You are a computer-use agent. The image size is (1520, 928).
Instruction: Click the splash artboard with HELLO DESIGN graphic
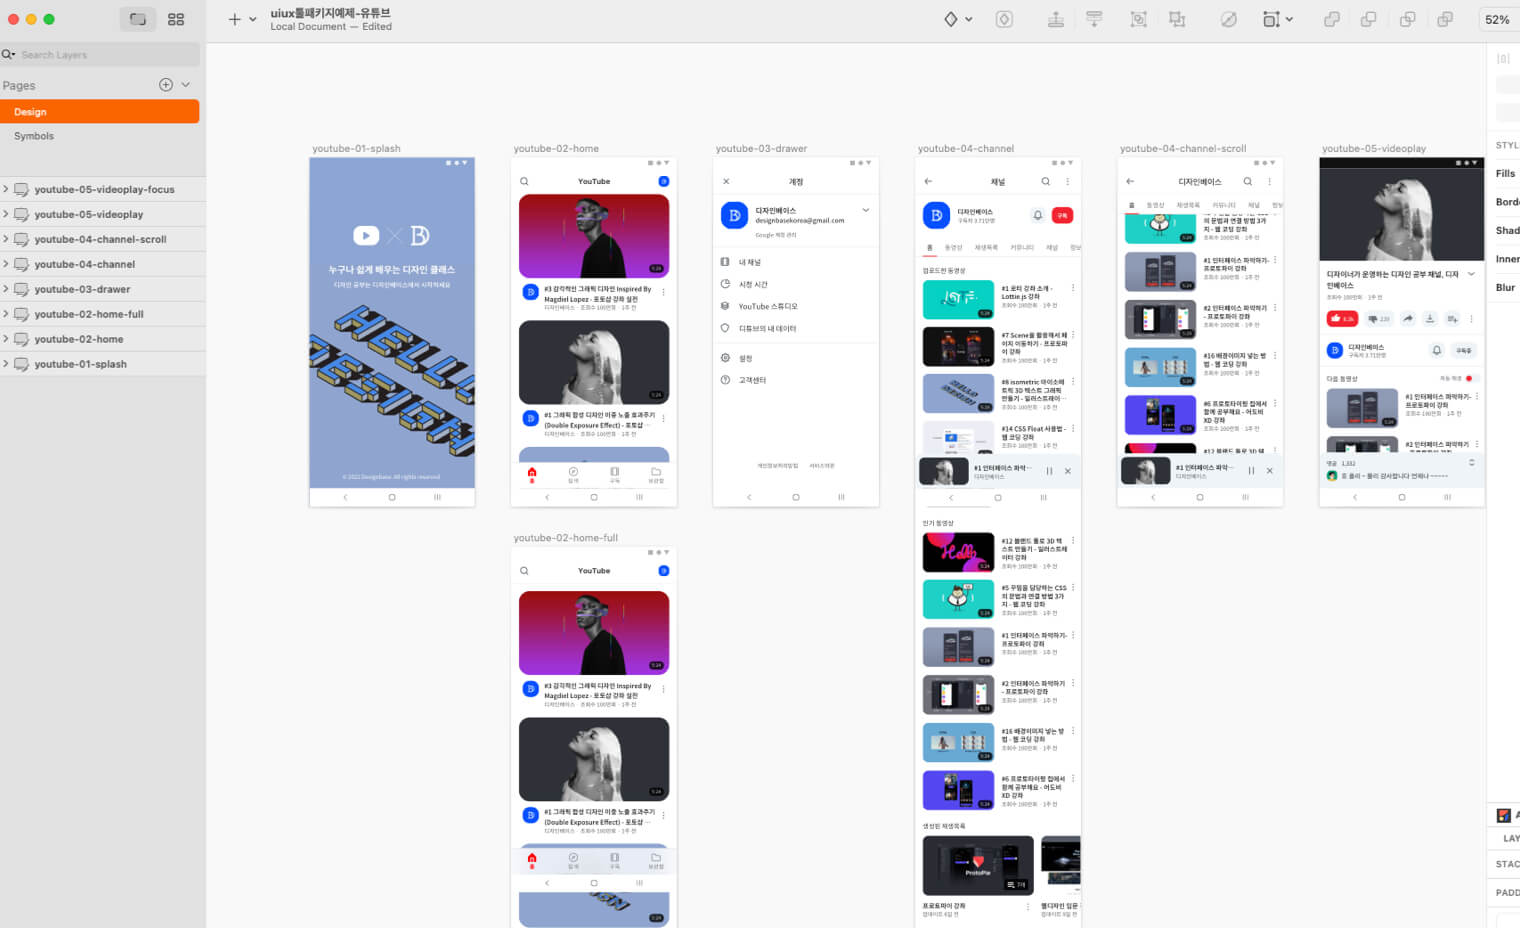point(392,331)
